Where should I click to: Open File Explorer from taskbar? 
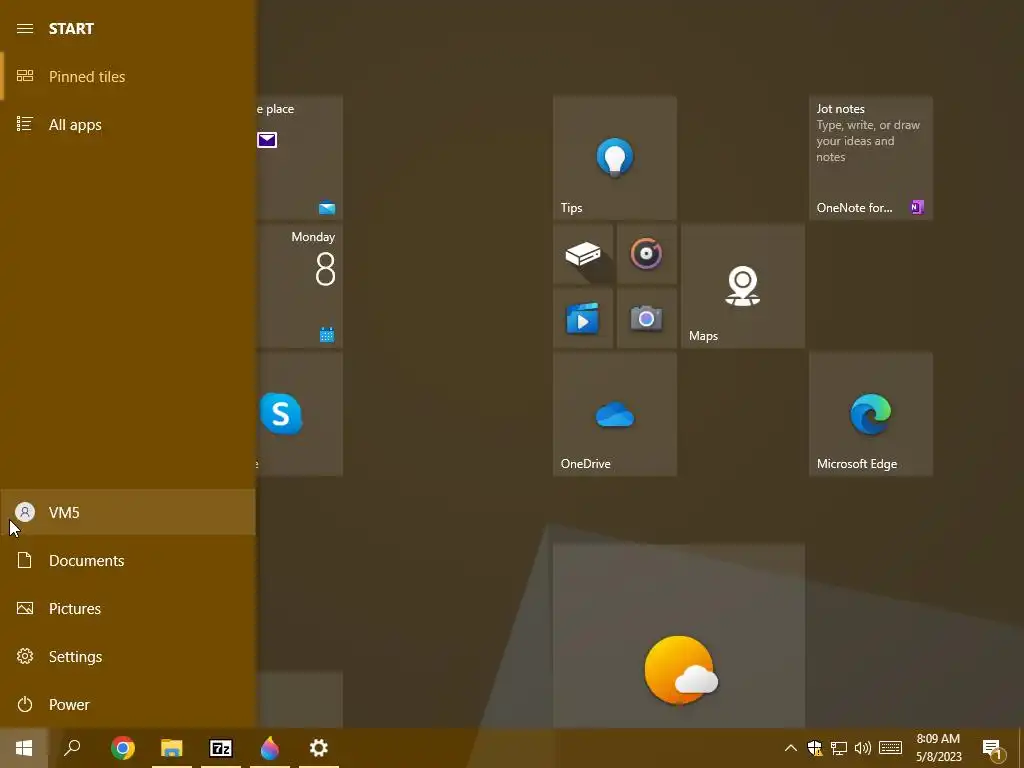point(172,748)
